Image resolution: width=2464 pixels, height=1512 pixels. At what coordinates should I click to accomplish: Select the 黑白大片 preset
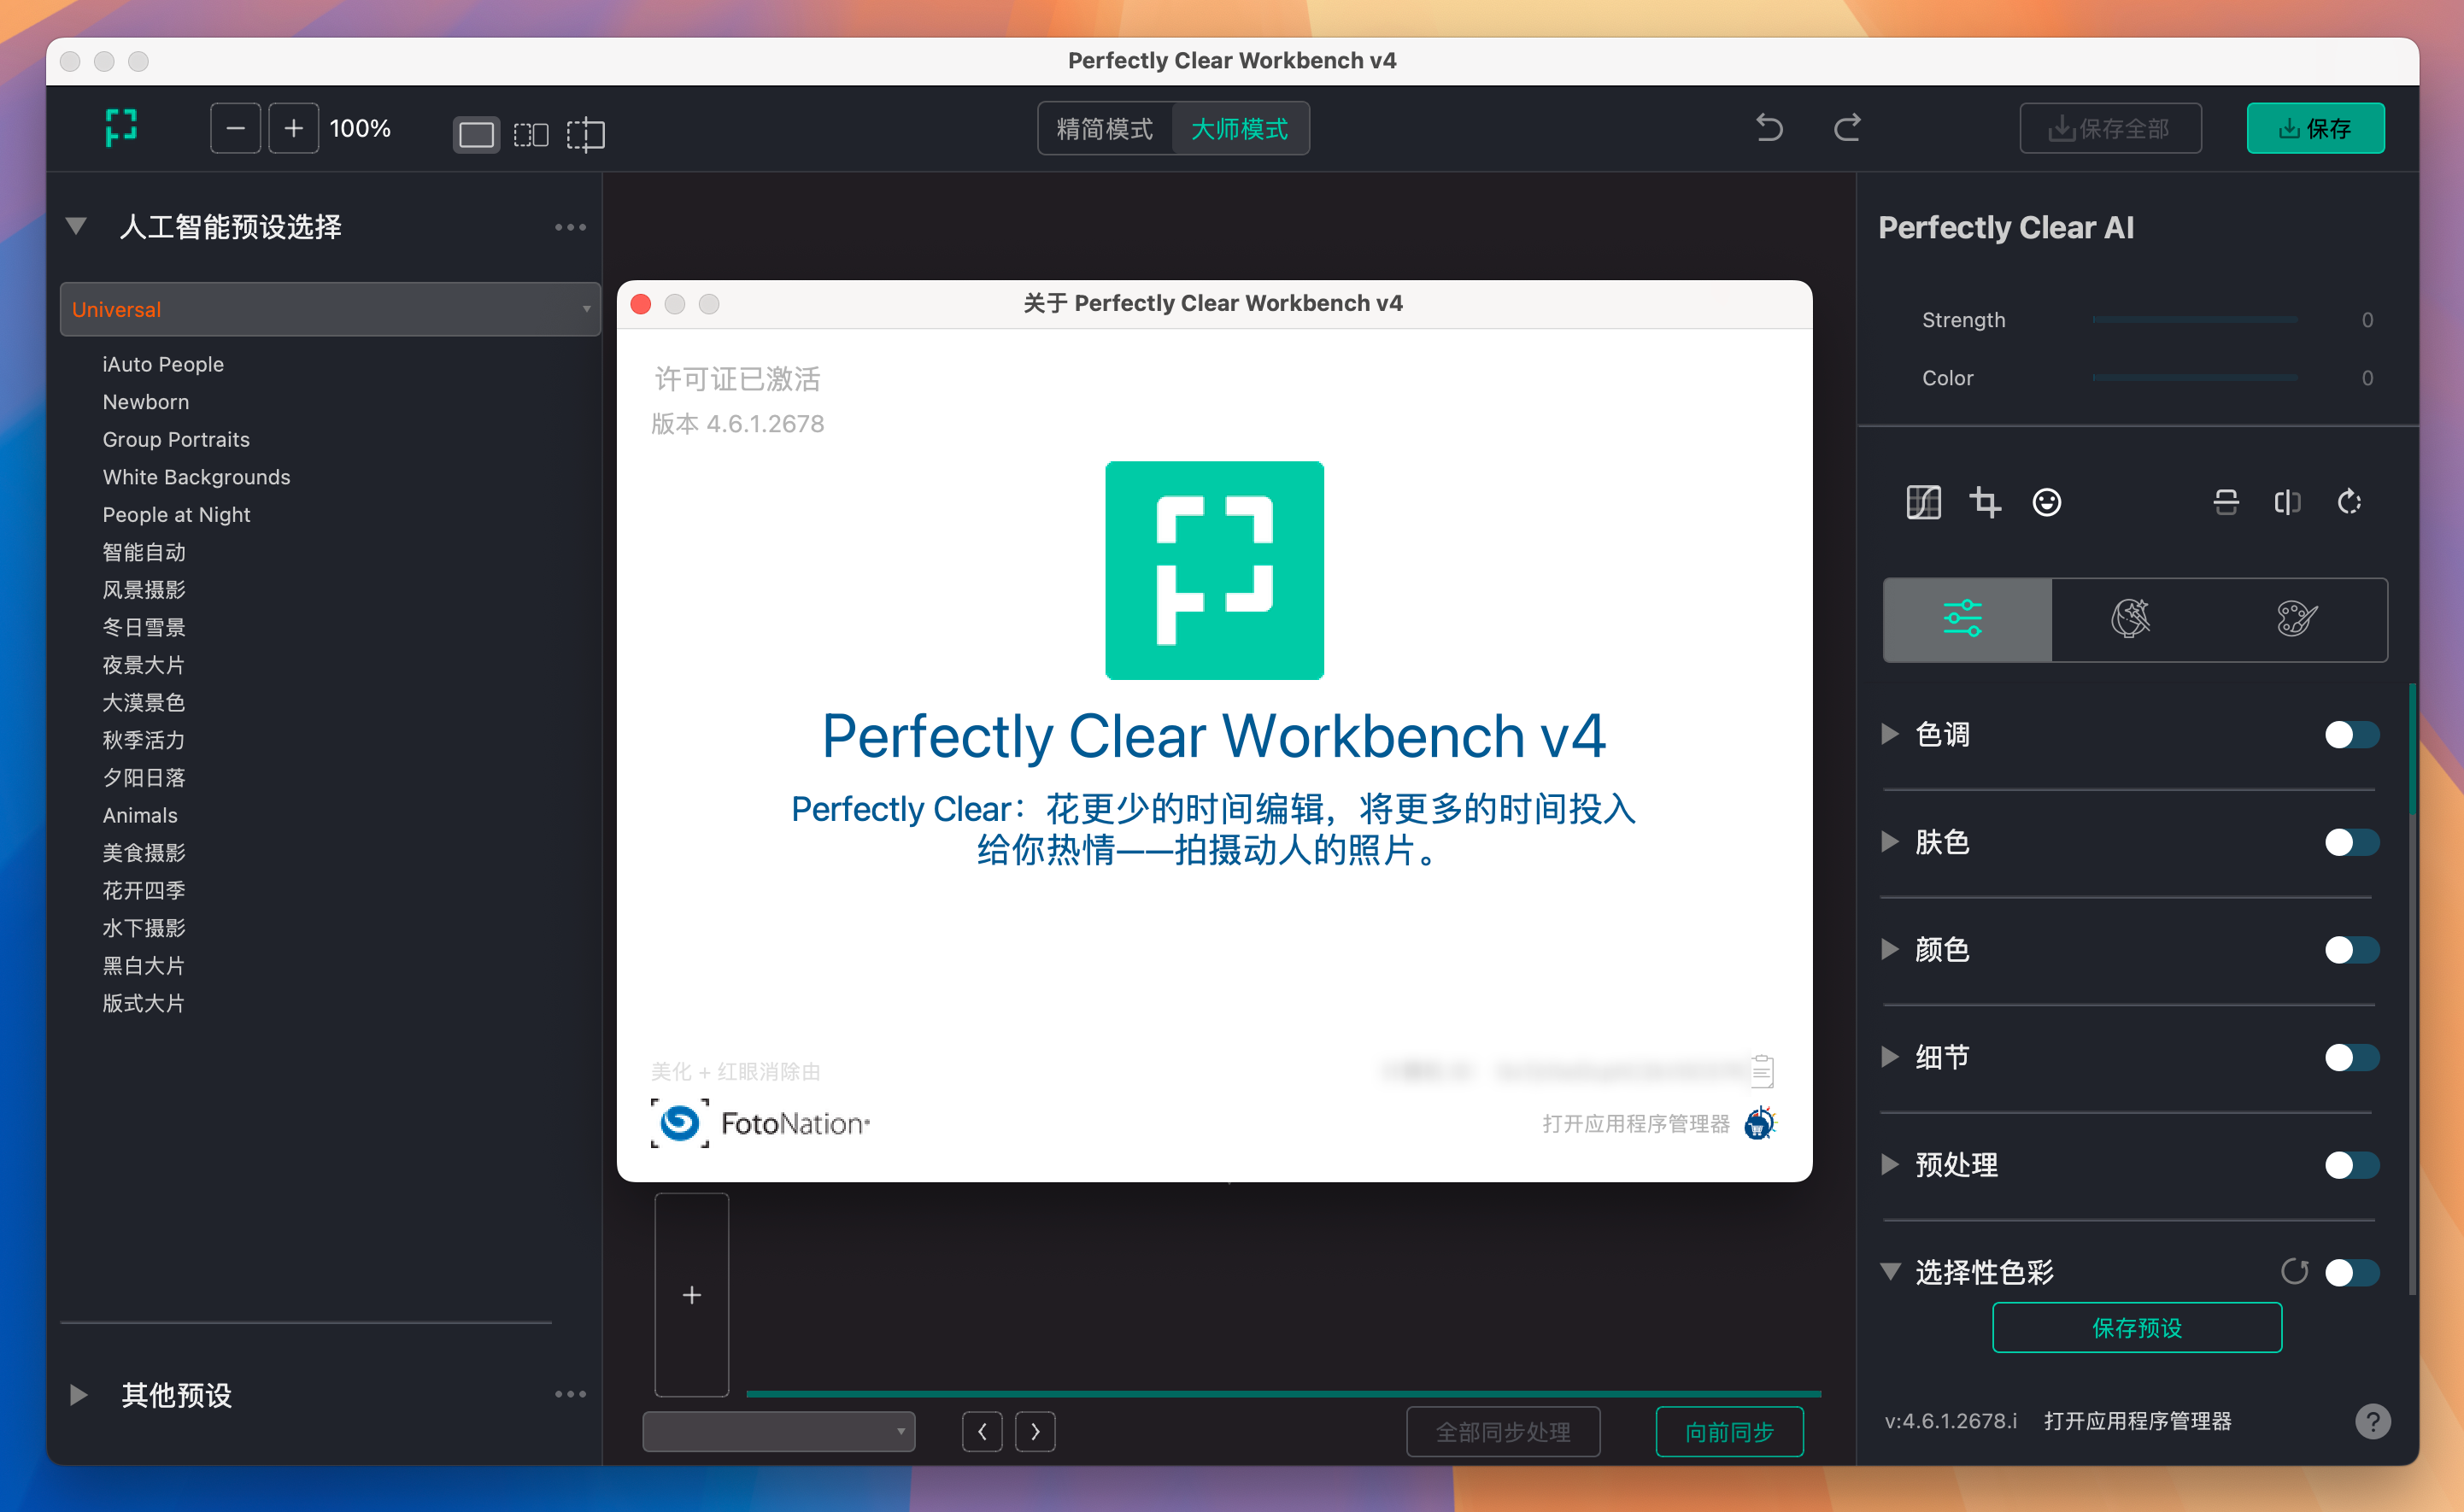144,966
